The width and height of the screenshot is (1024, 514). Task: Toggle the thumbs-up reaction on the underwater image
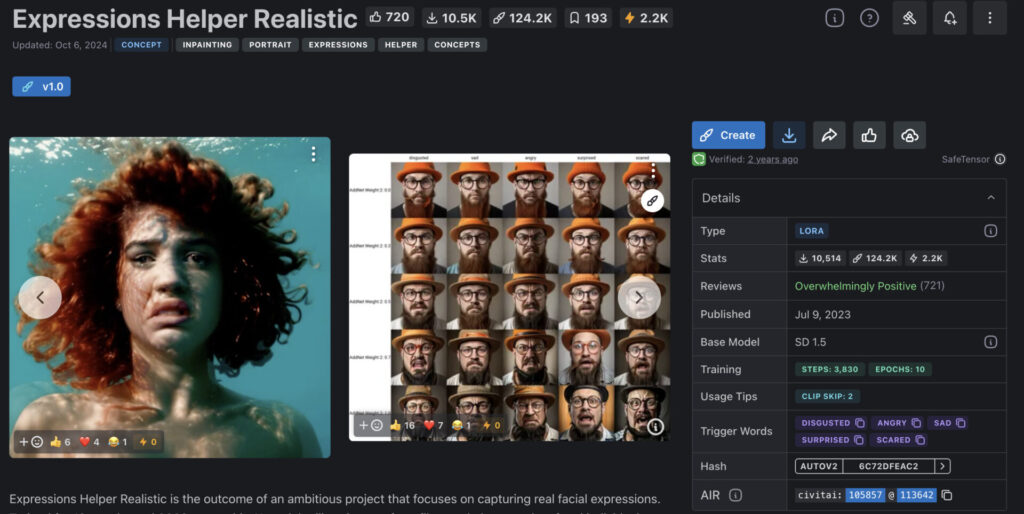click(60, 441)
